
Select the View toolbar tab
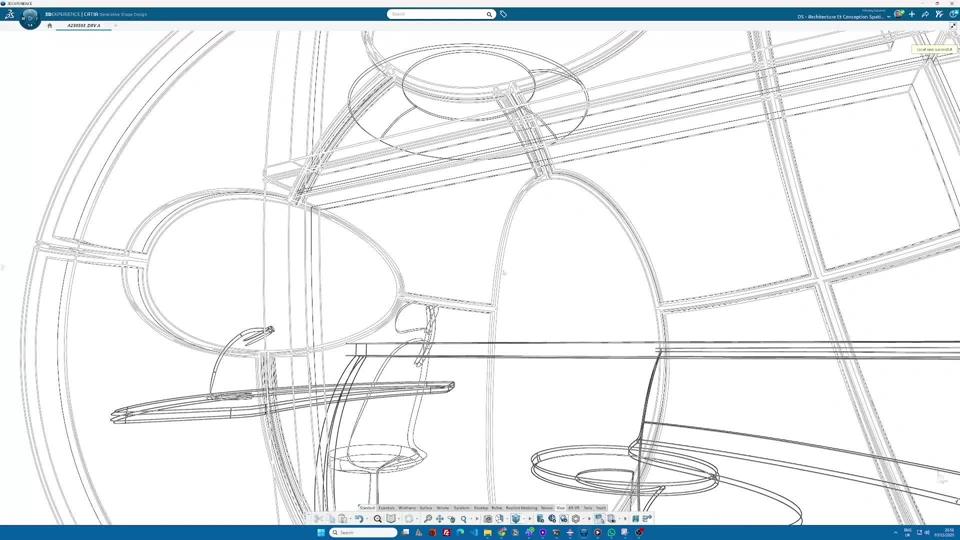pyautogui.click(x=560, y=508)
